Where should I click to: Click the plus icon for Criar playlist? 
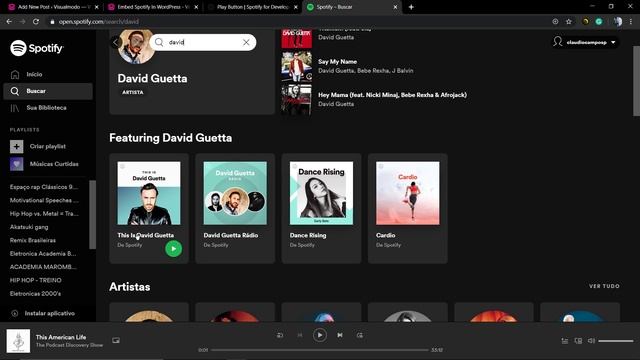tap(16, 146)
